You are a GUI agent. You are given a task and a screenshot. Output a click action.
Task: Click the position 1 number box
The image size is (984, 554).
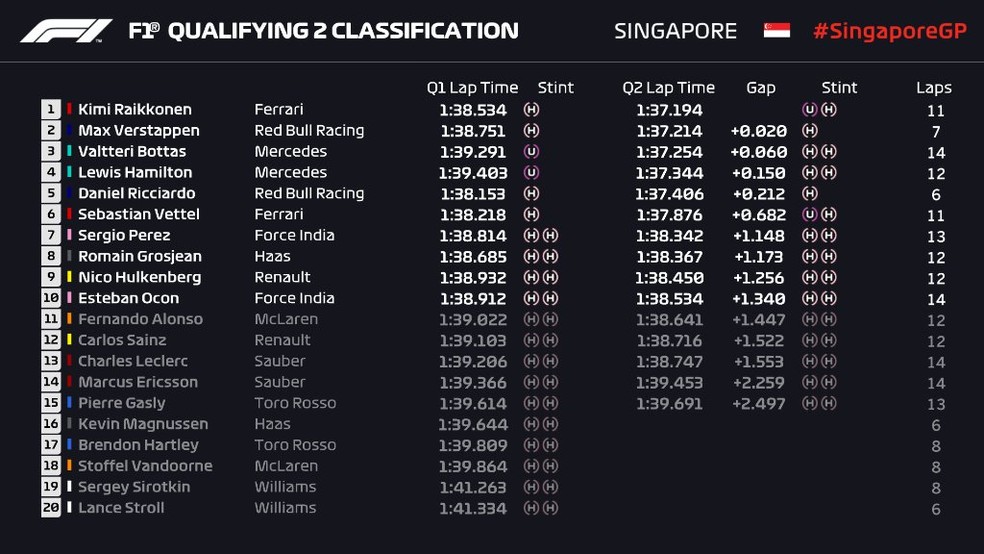tap(50, 109)
